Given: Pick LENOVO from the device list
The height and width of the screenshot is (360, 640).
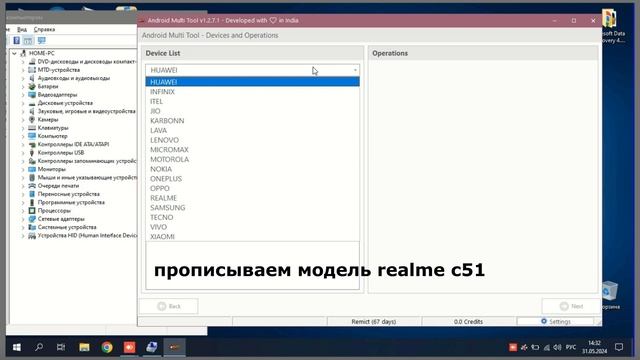Looking at the screenshot, I should tap(252, 140).
